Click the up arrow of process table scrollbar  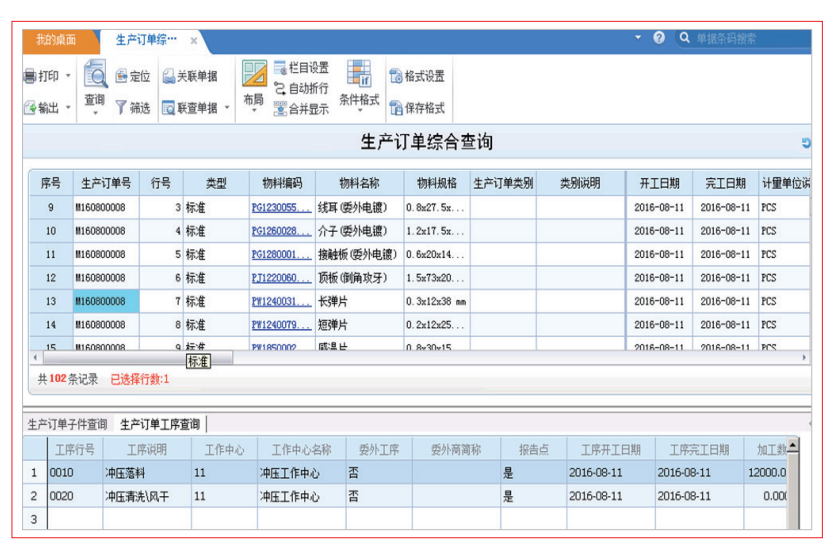click(x=793, y=445)
